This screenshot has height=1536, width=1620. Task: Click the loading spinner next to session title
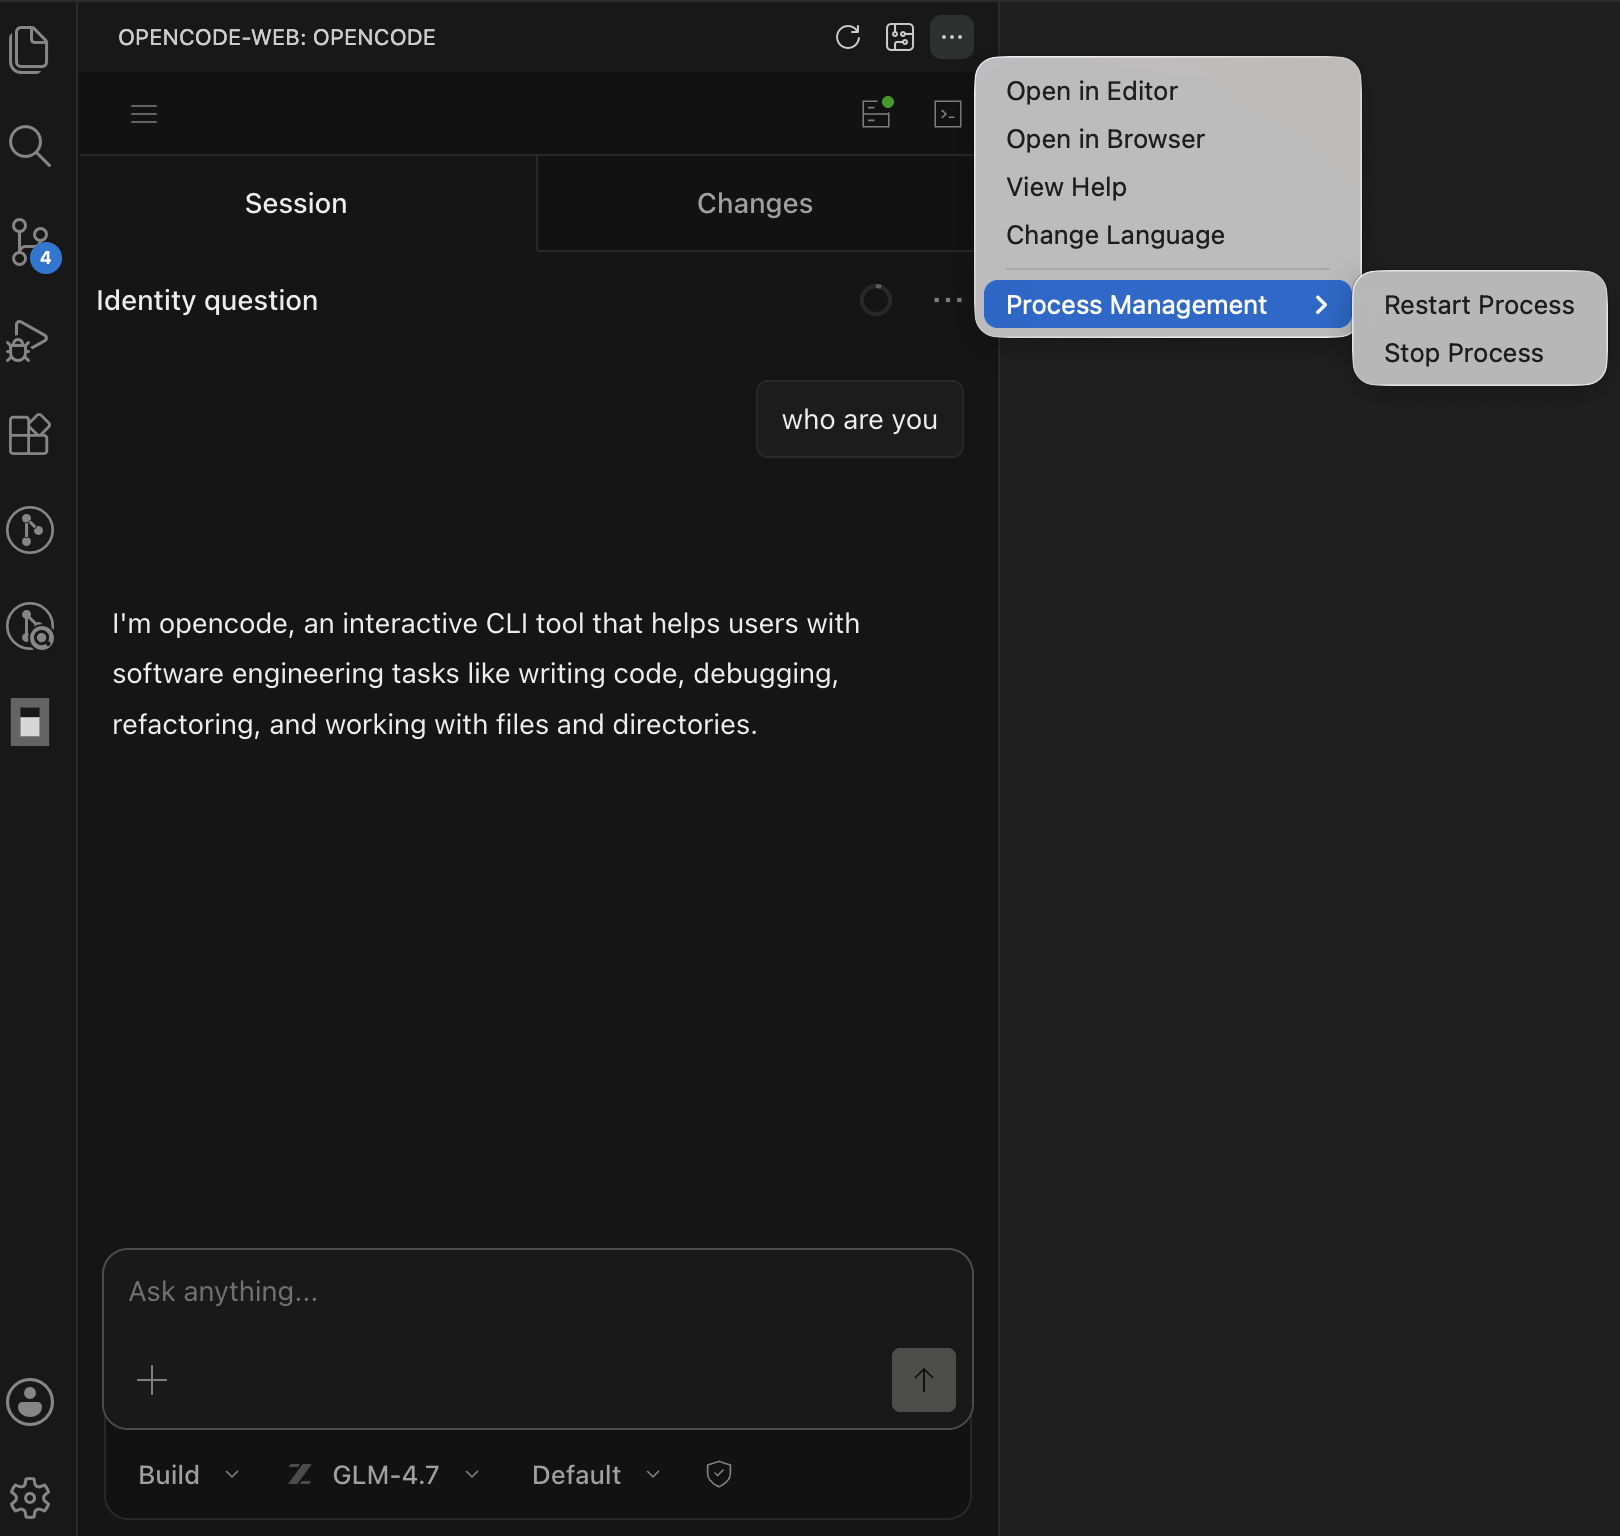coord(876,300)
